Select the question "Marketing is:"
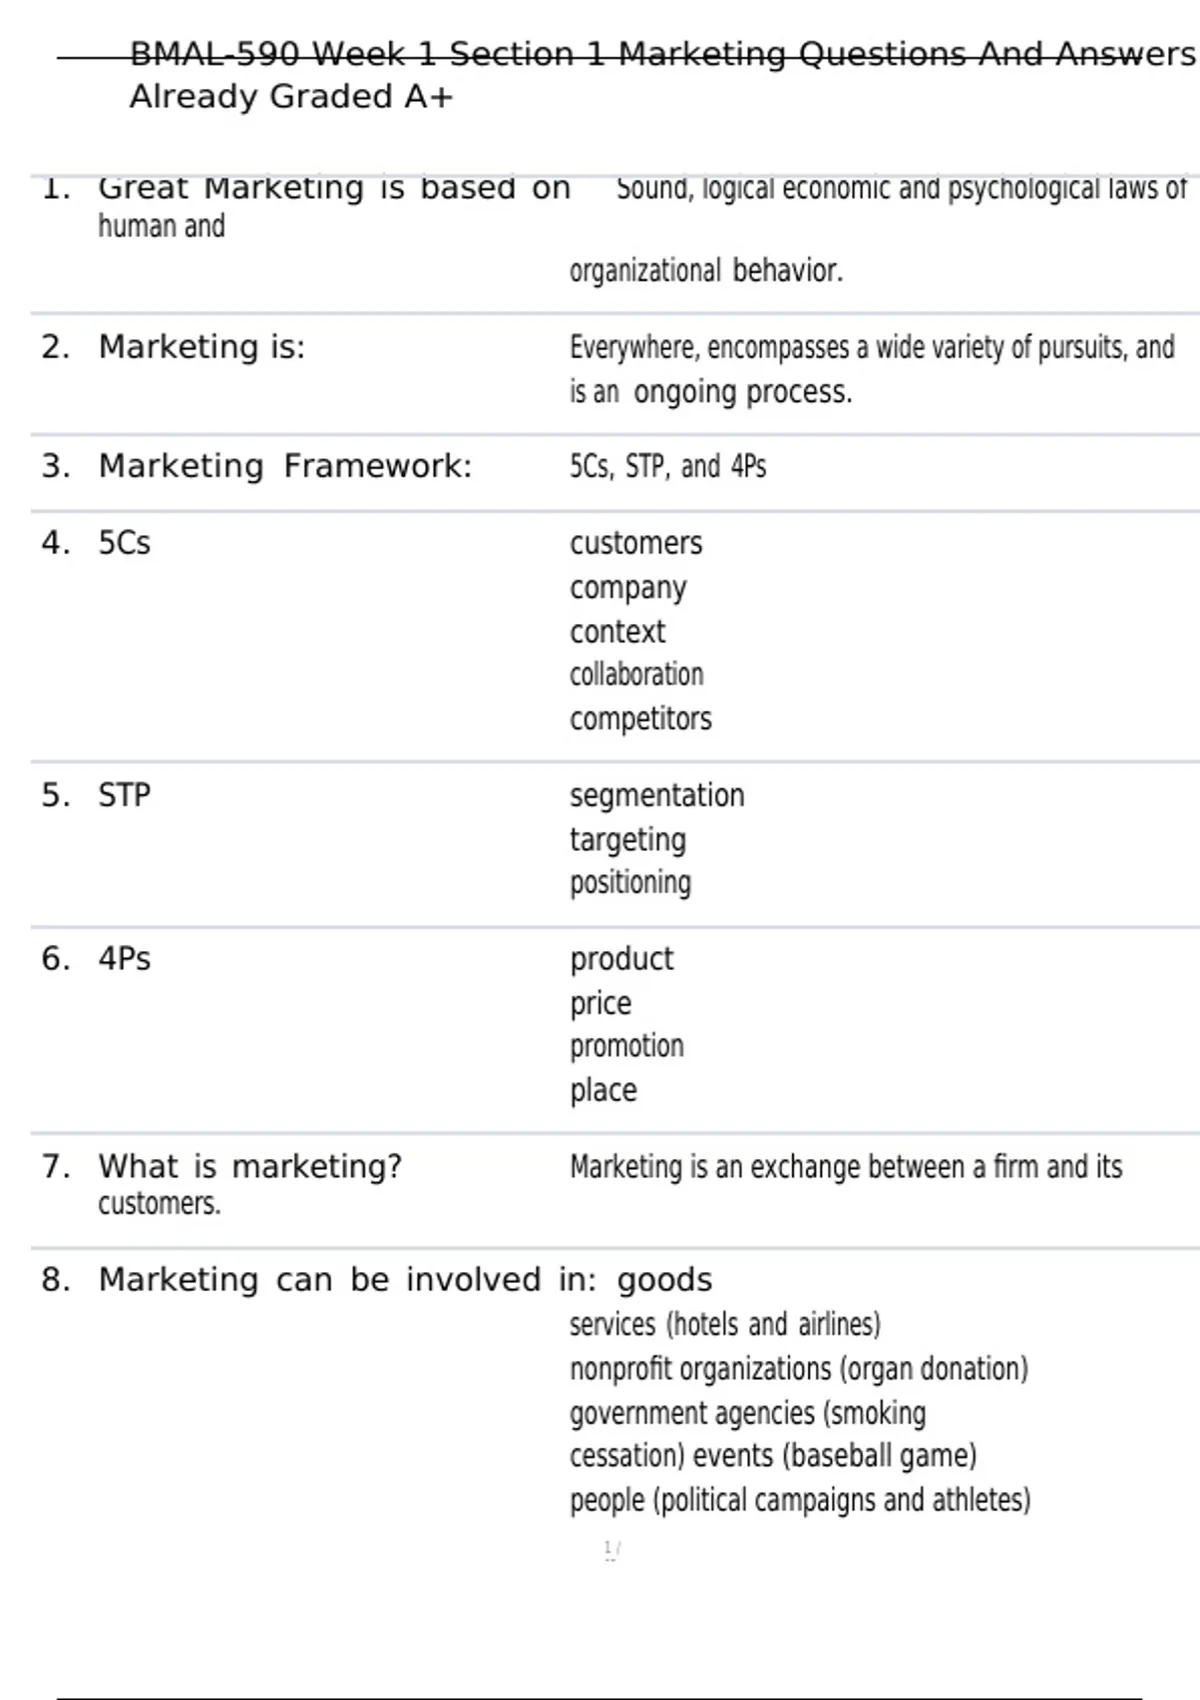The image size is (1200, 1700). pos(201,347)
